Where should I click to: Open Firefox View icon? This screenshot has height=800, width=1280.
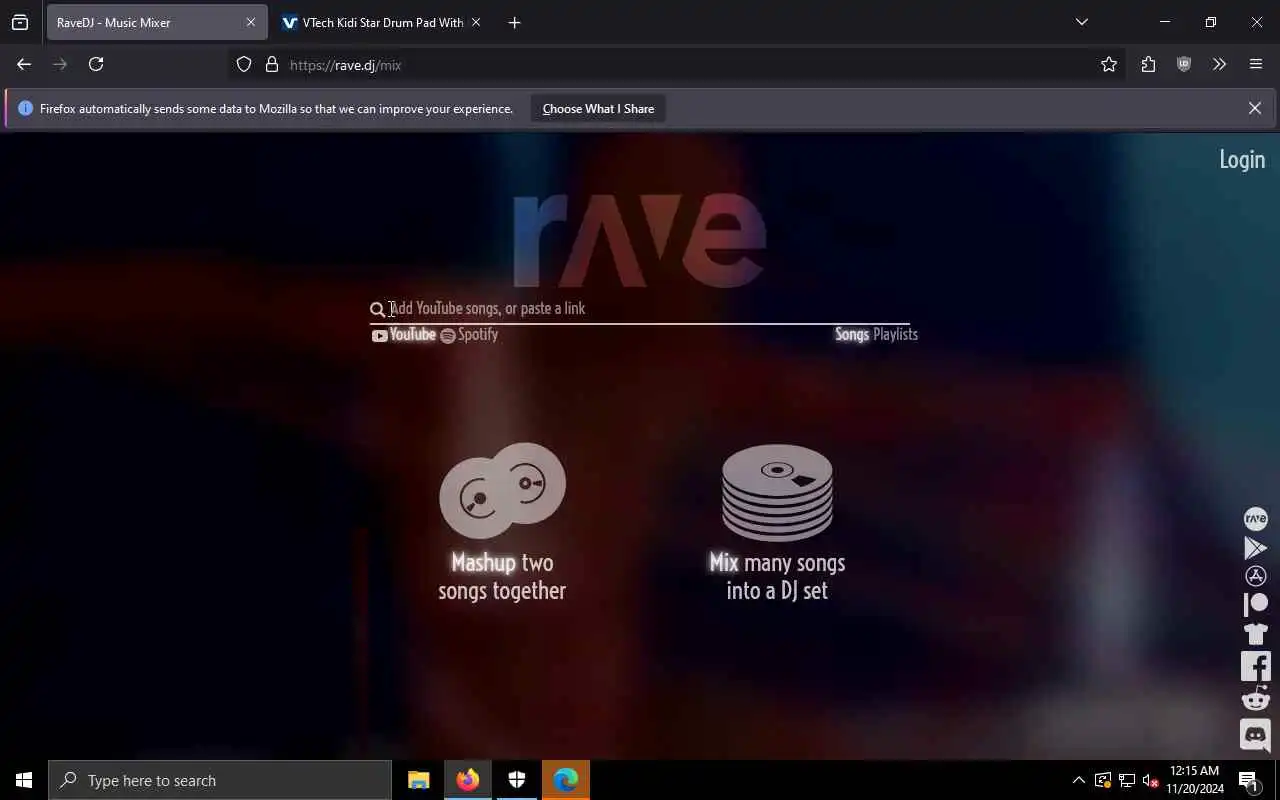click(20, 22)
